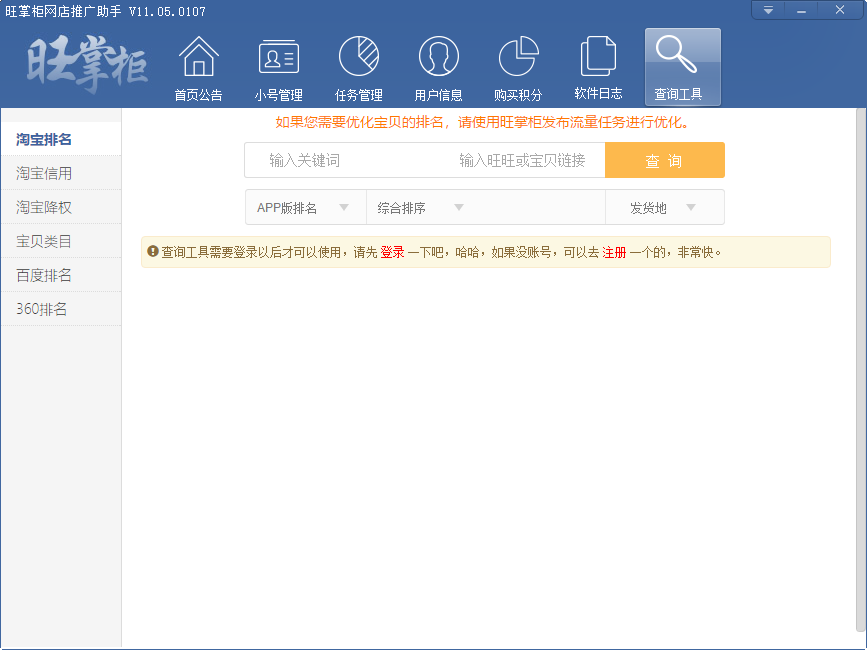Click the orange ranking optimization notice text
Screen dimensions: 867x650
coord(484,122)
